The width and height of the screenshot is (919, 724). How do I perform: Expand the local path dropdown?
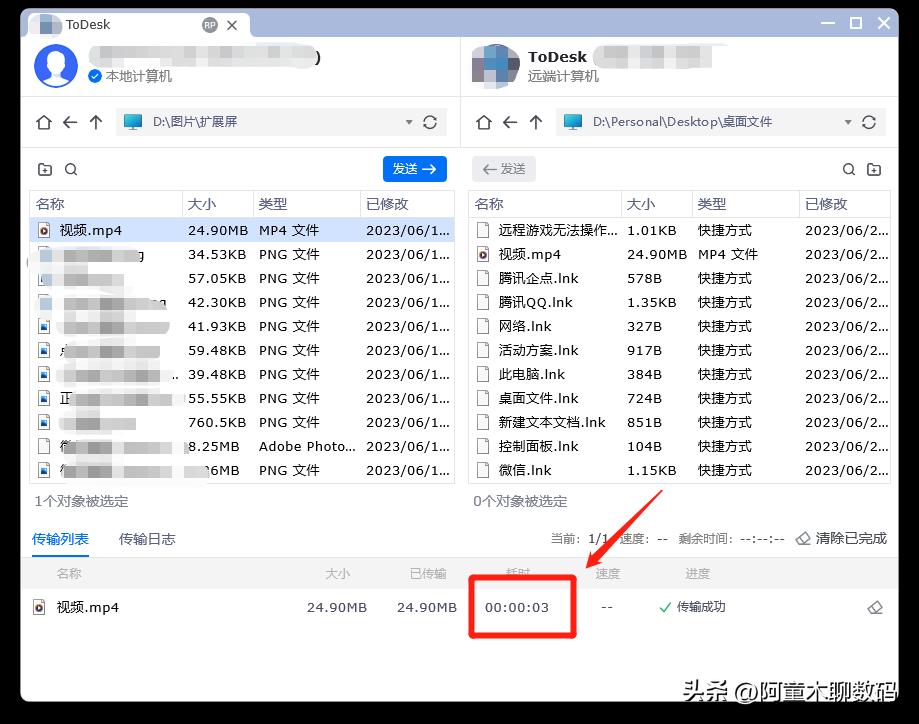(408, 121)
